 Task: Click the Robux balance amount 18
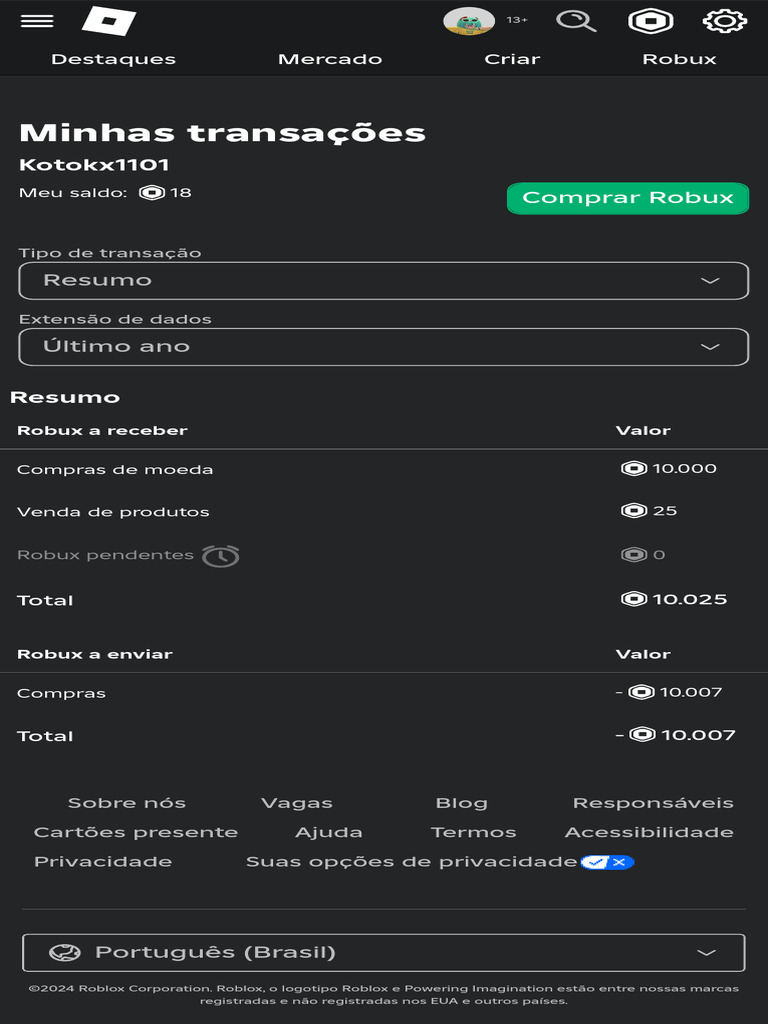pyautogui.click(x=180, y=192)
